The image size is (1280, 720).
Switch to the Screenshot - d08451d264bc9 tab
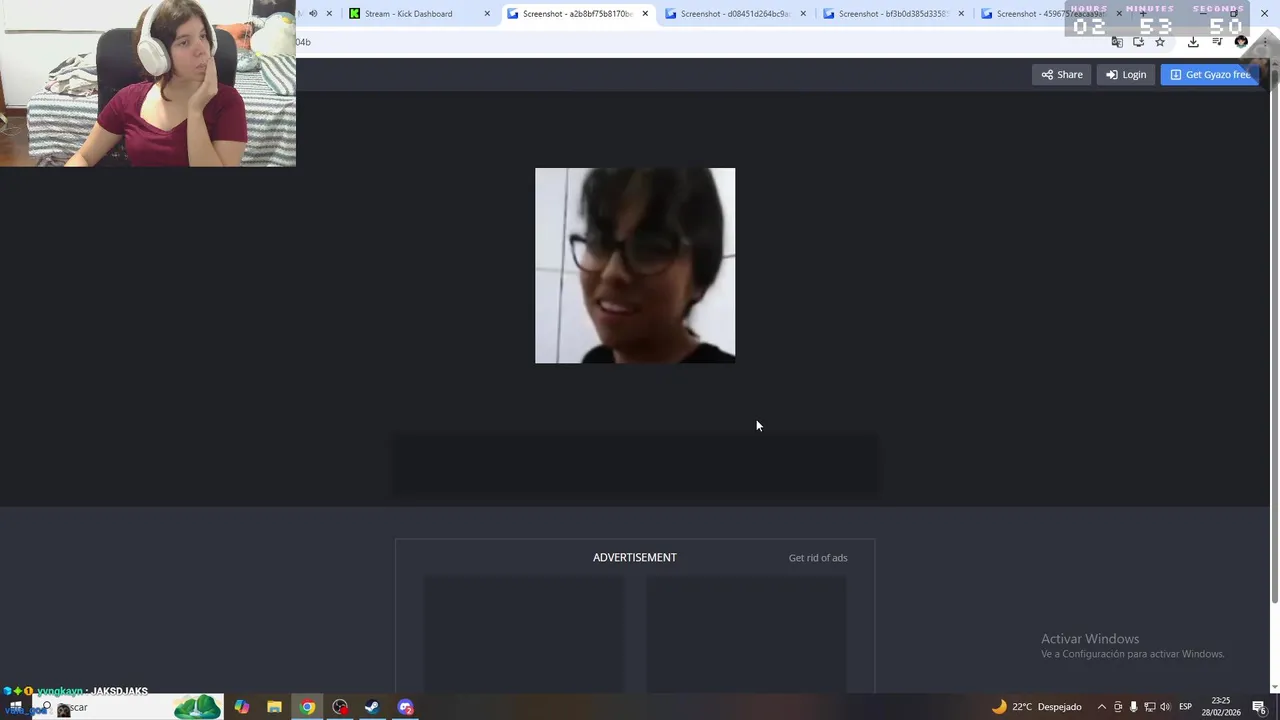click(734, 14)
